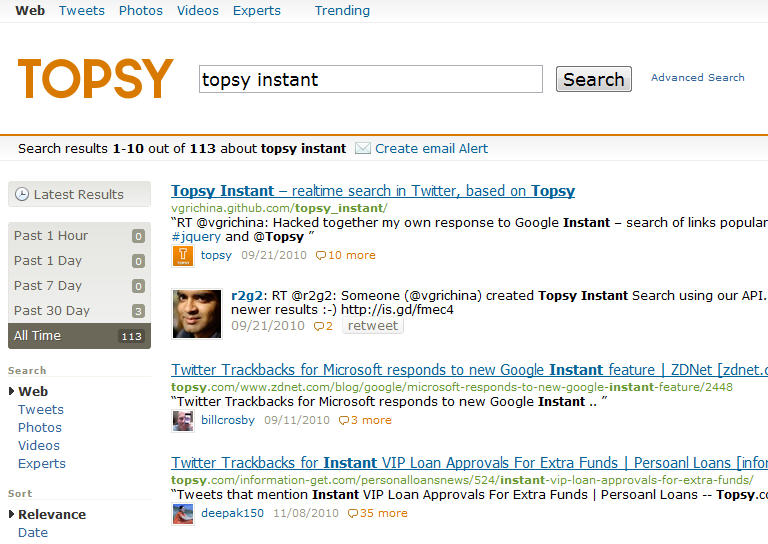Select Web in sidebar Search list
Image resolution: width=768 pixels, height=544 pixels.
point(33,391)
